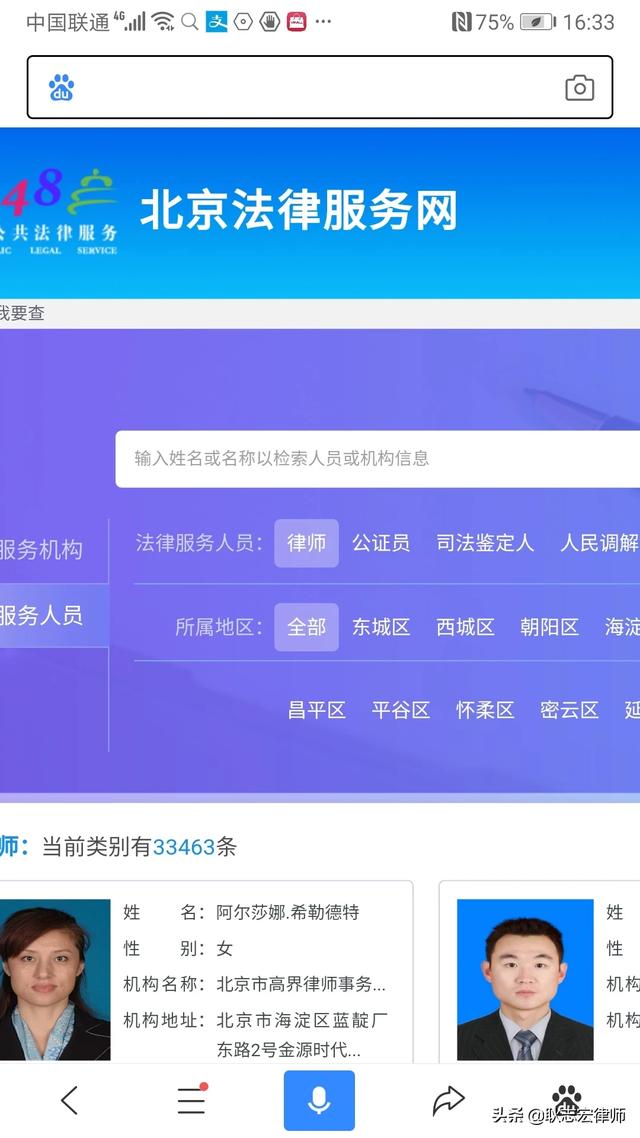
Task: Go back using the bottom back arrow
Action: 69,1100
